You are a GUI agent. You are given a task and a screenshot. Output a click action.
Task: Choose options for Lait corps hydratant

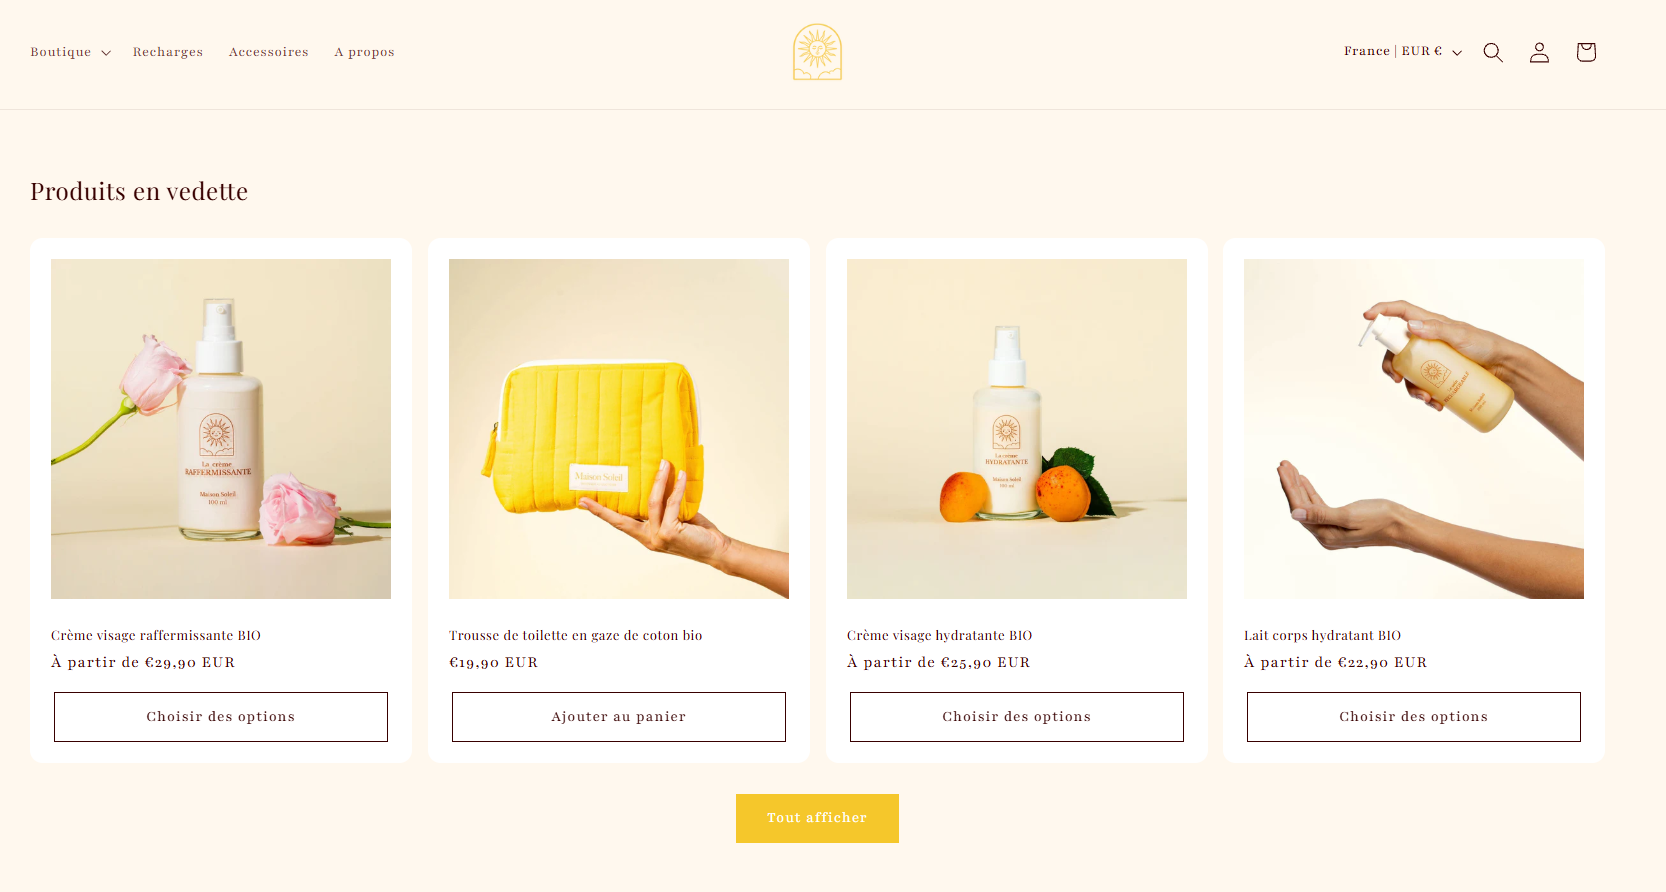[x=1414, y=717]
